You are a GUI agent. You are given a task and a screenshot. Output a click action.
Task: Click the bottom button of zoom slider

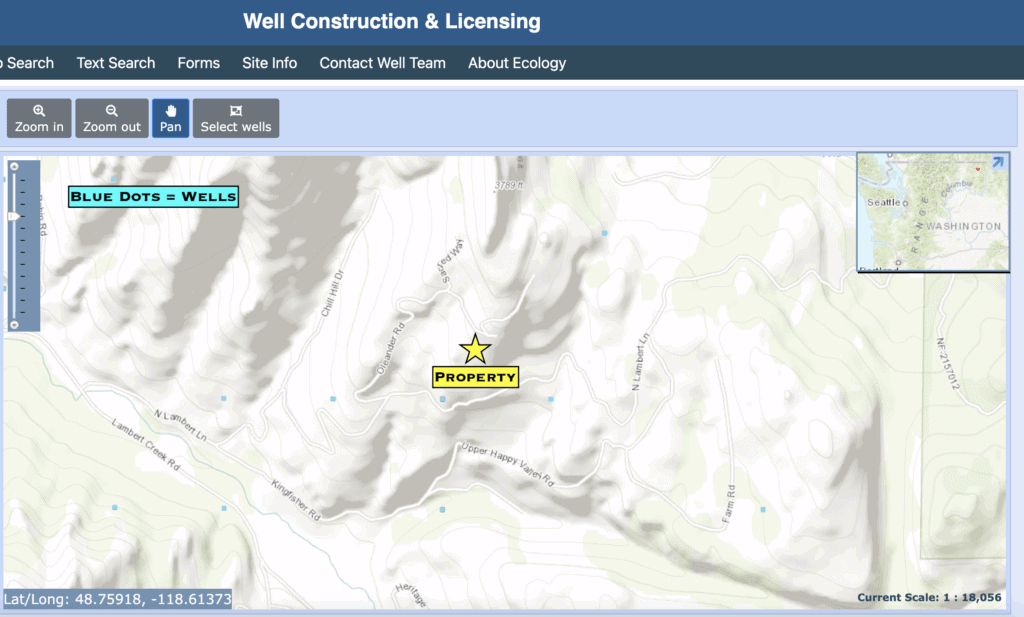[x=14, y=324]
